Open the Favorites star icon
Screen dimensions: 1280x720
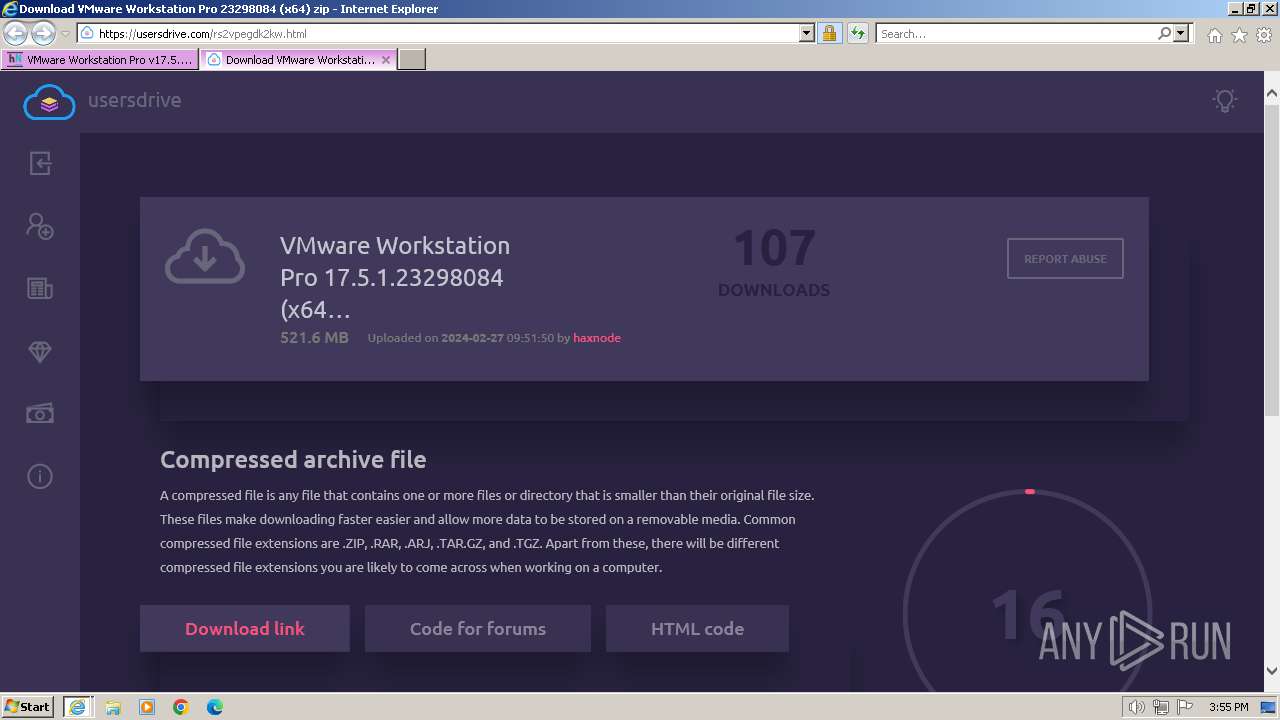pos(1239,34)
